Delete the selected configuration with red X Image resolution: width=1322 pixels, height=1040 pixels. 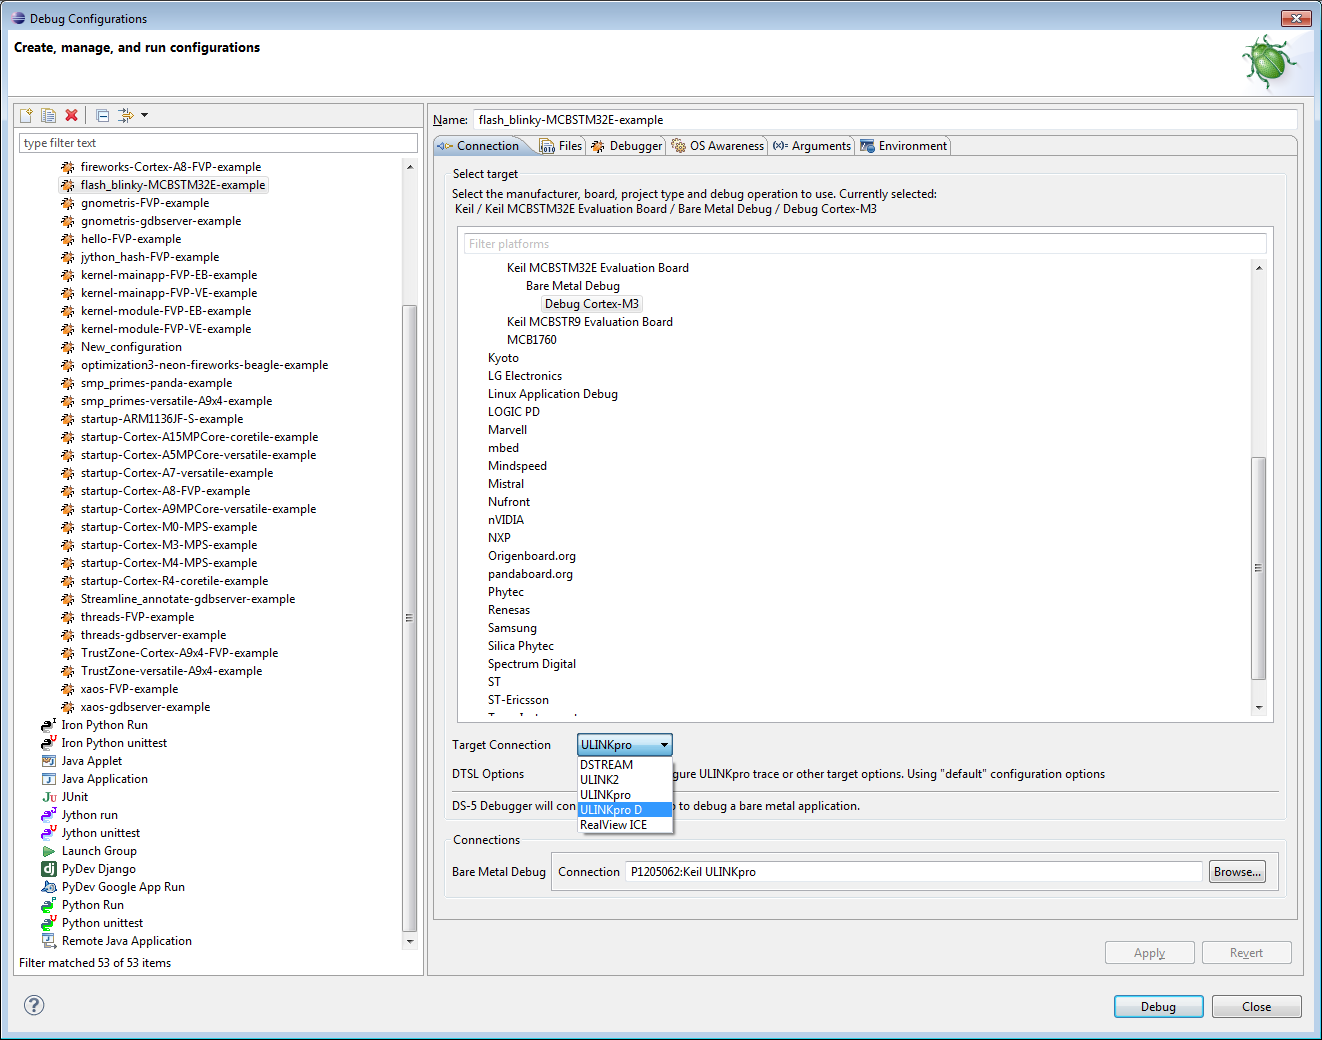[71, 115]
